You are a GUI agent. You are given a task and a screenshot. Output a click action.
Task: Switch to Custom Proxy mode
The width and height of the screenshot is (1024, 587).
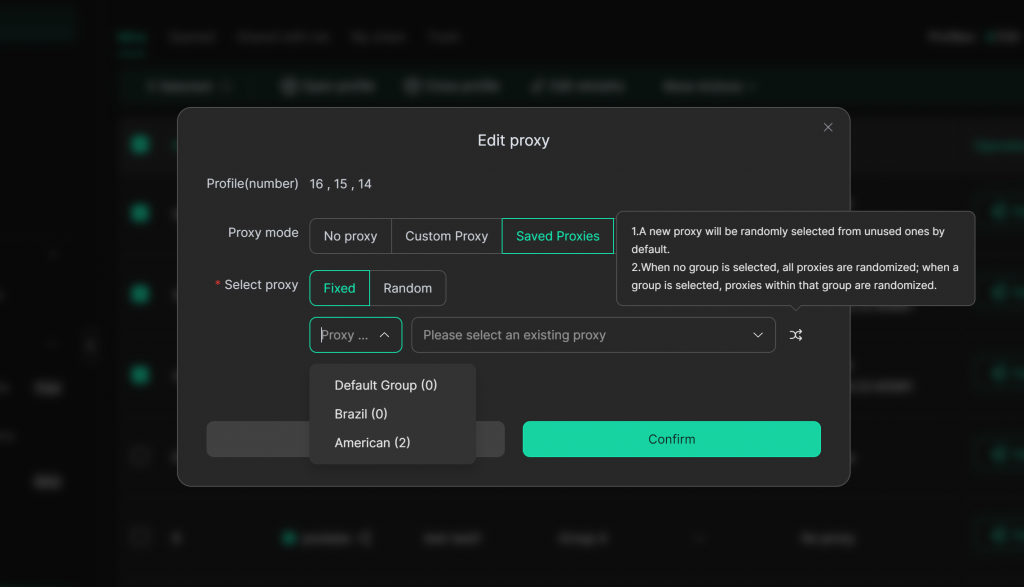[446, 236]
